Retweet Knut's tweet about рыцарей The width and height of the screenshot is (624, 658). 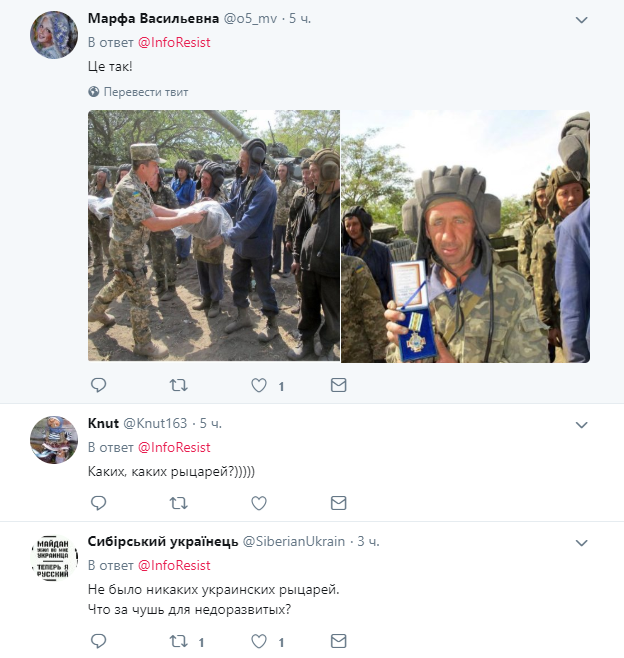click(x=178, y=503)
